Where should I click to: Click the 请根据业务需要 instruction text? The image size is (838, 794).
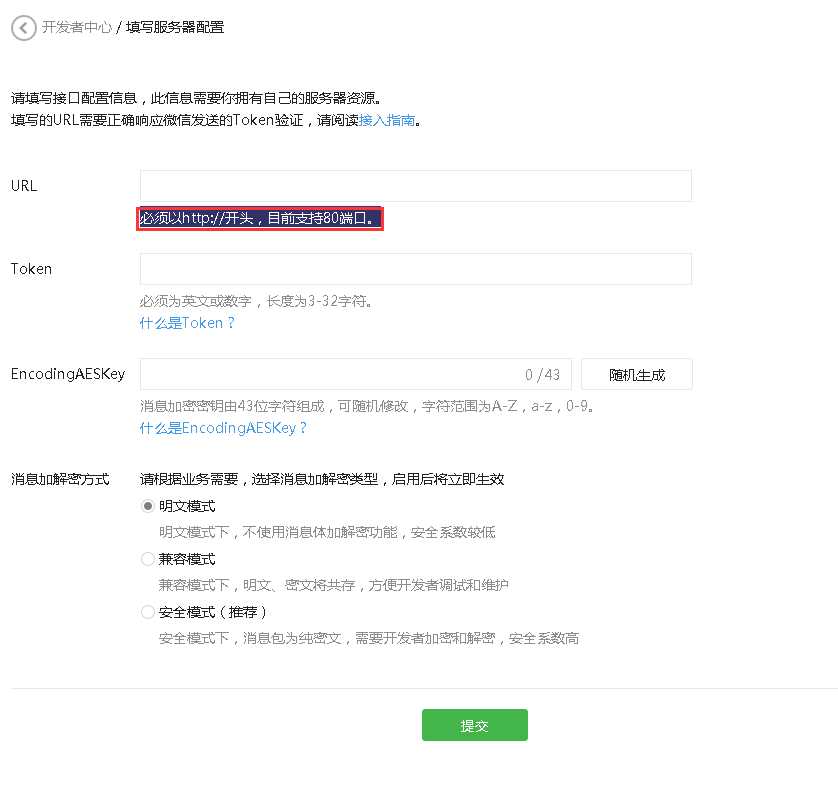coord(322,479)
